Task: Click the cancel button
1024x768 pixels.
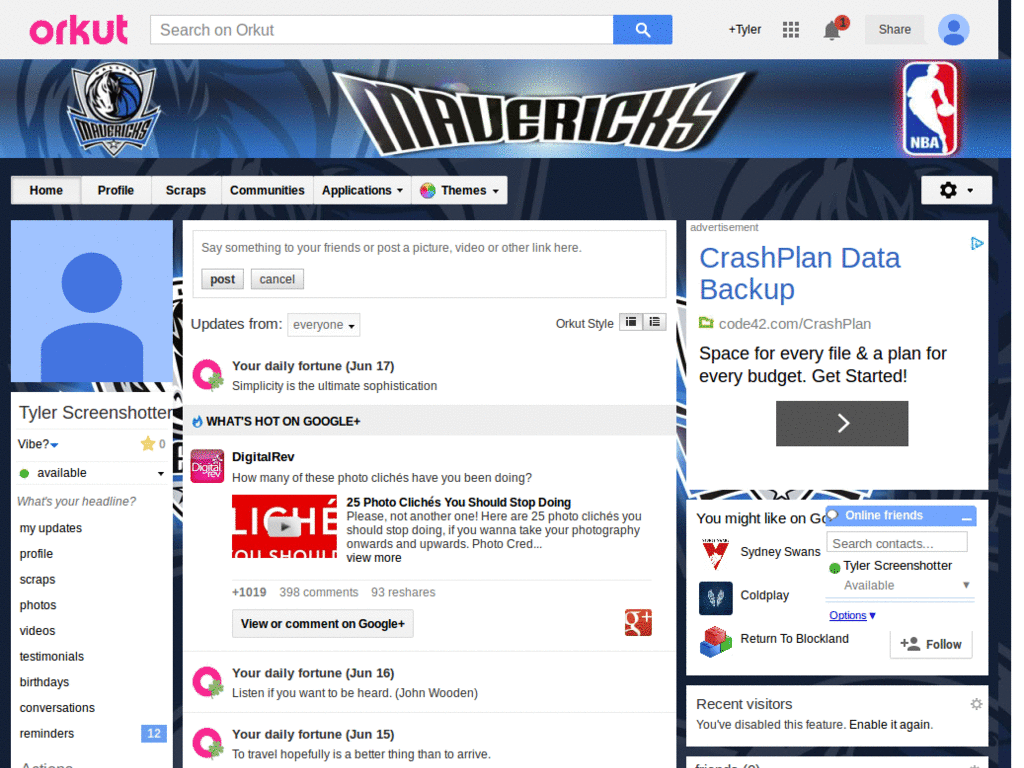Action: tap(277, 279)
